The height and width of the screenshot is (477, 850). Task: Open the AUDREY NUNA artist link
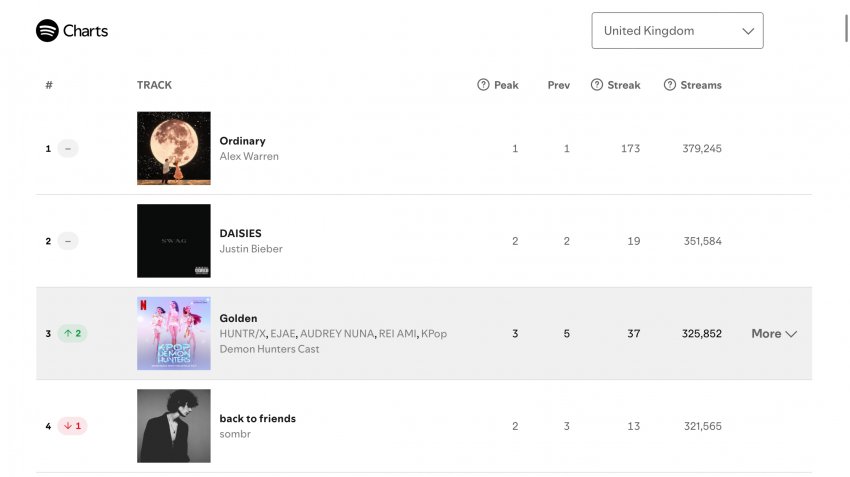pyautogui.click(x=337, y=333)
